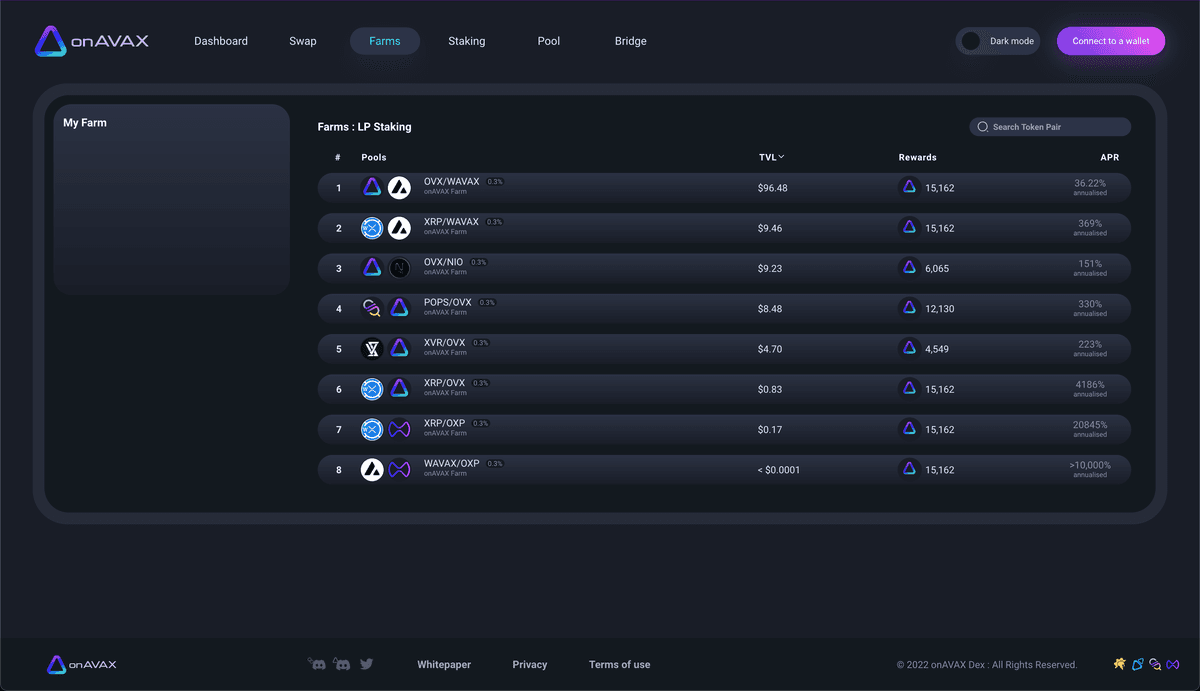Sort the table by TVL chevron
The height and width of the screenshot is (691, 1200).
pos(782,156)
